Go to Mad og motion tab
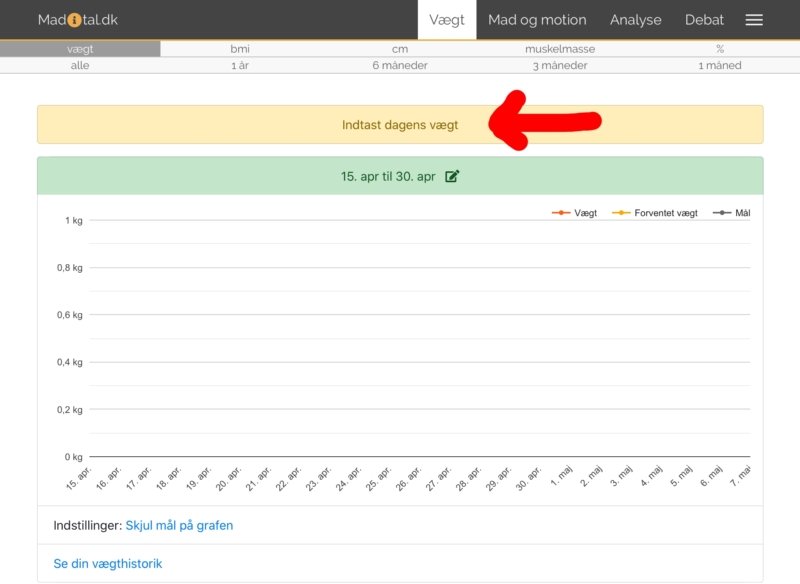Viewport: 800px width, 584px height. click(537, 20)
